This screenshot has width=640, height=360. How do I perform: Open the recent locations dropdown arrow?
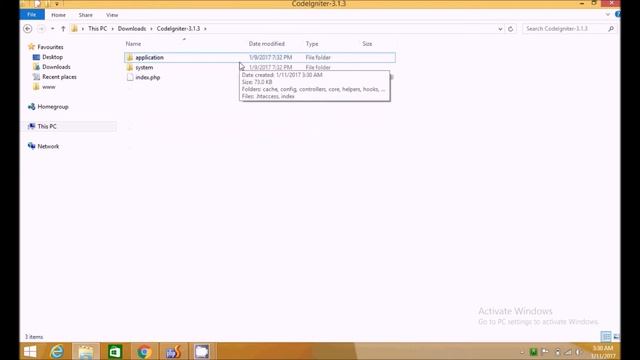tap(52, 29)
